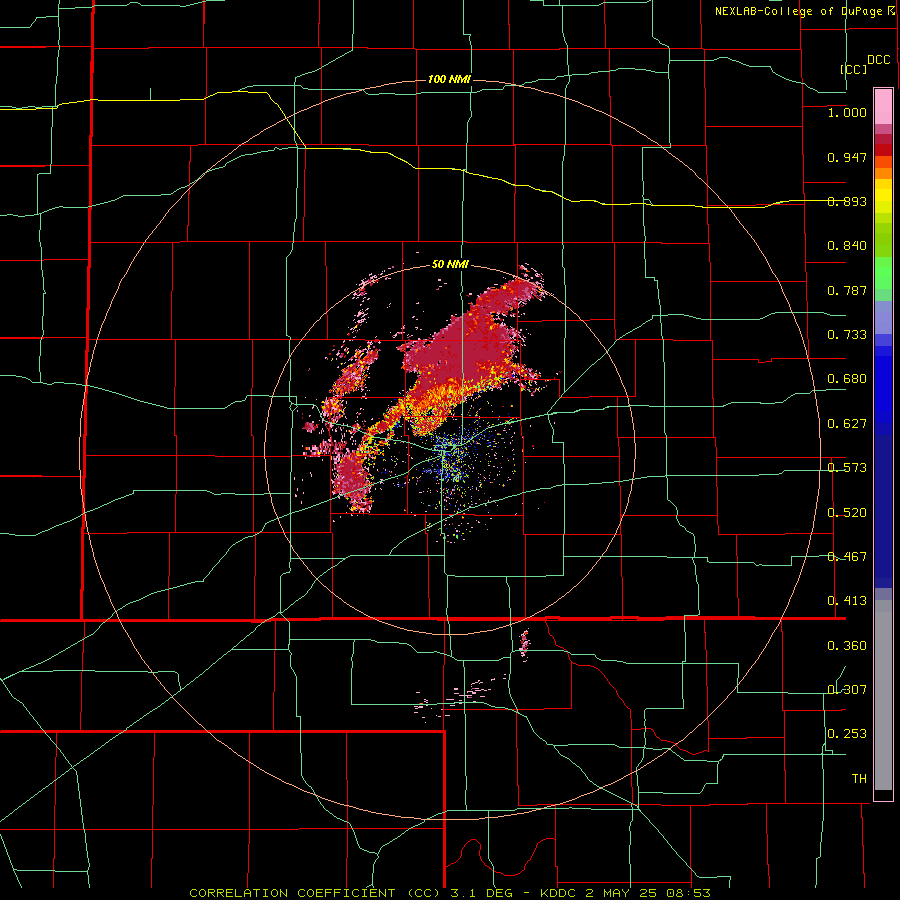Select the 0.360 scale value
This screenshot has width=900, height=900.
tap(847, 646)
